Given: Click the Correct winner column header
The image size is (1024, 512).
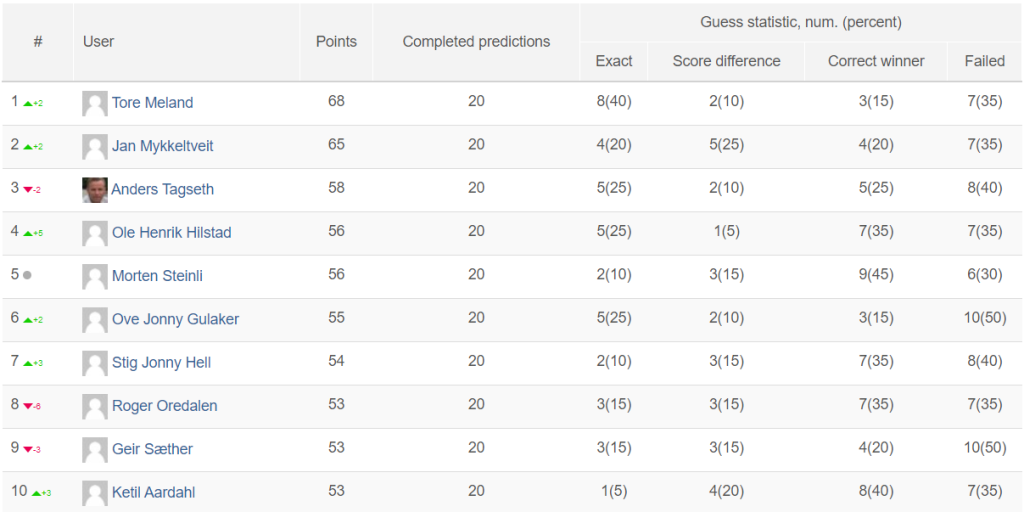Looking at the screenshot, I should click(x=876, y=61).
